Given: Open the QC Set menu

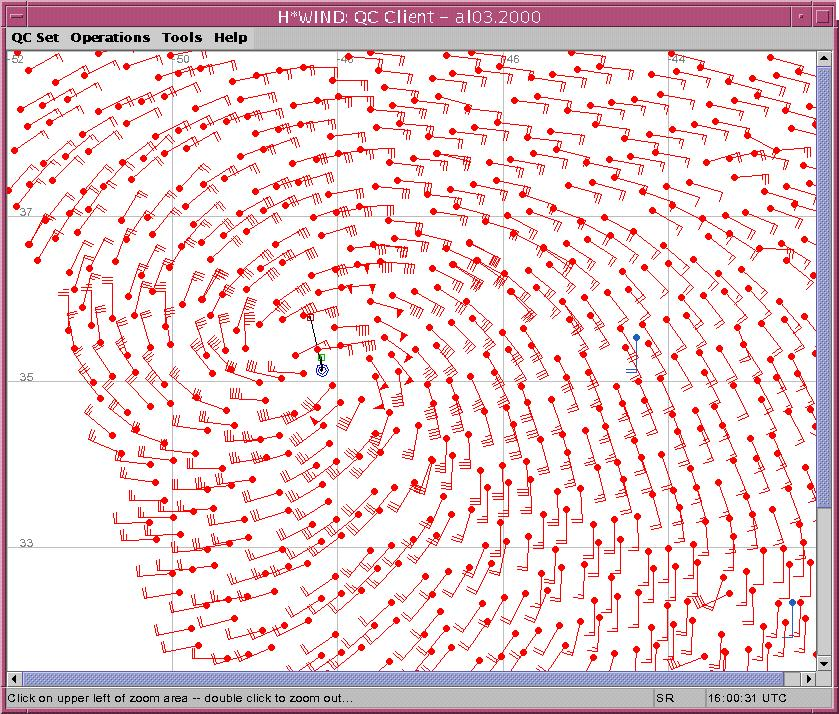Looking at the screenshot, I should (x=35, y=38).
